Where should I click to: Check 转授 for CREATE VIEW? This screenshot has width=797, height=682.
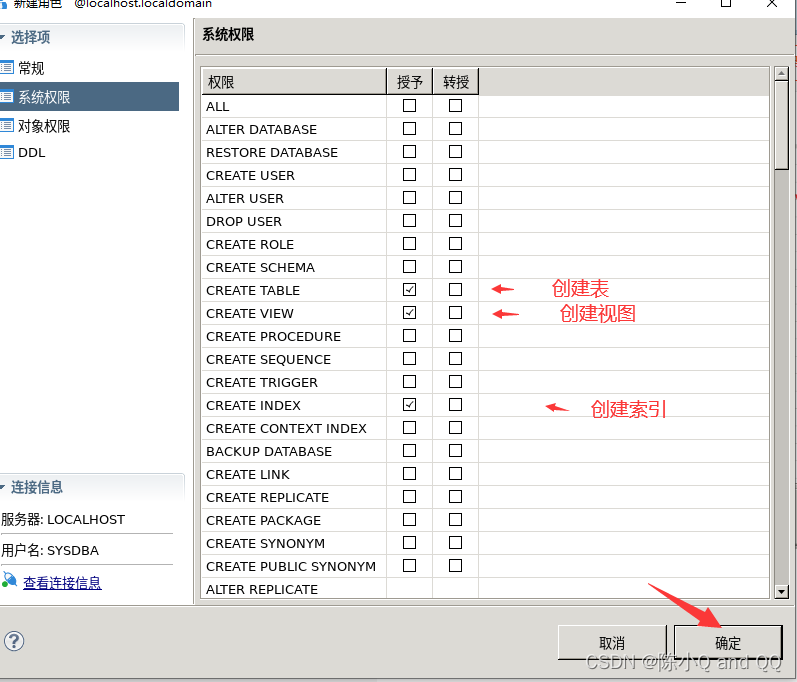(x=455, y=313)
